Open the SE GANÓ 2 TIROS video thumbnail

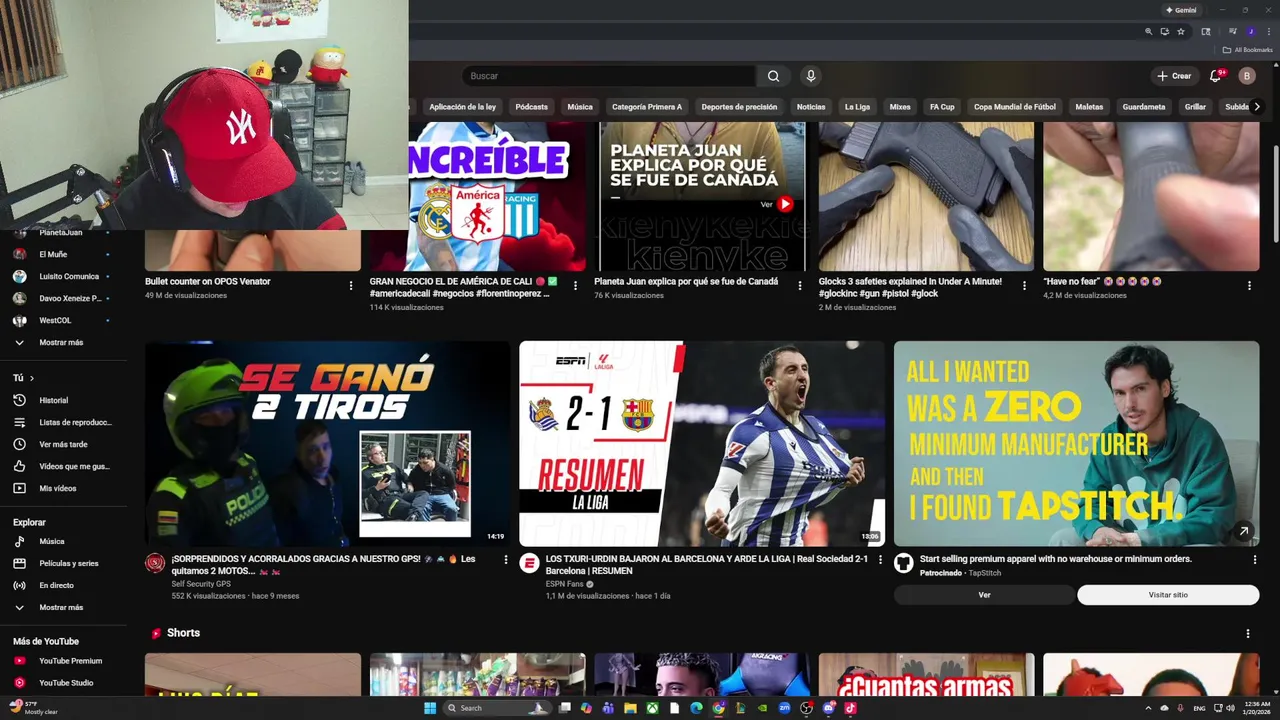pos(327,443)
